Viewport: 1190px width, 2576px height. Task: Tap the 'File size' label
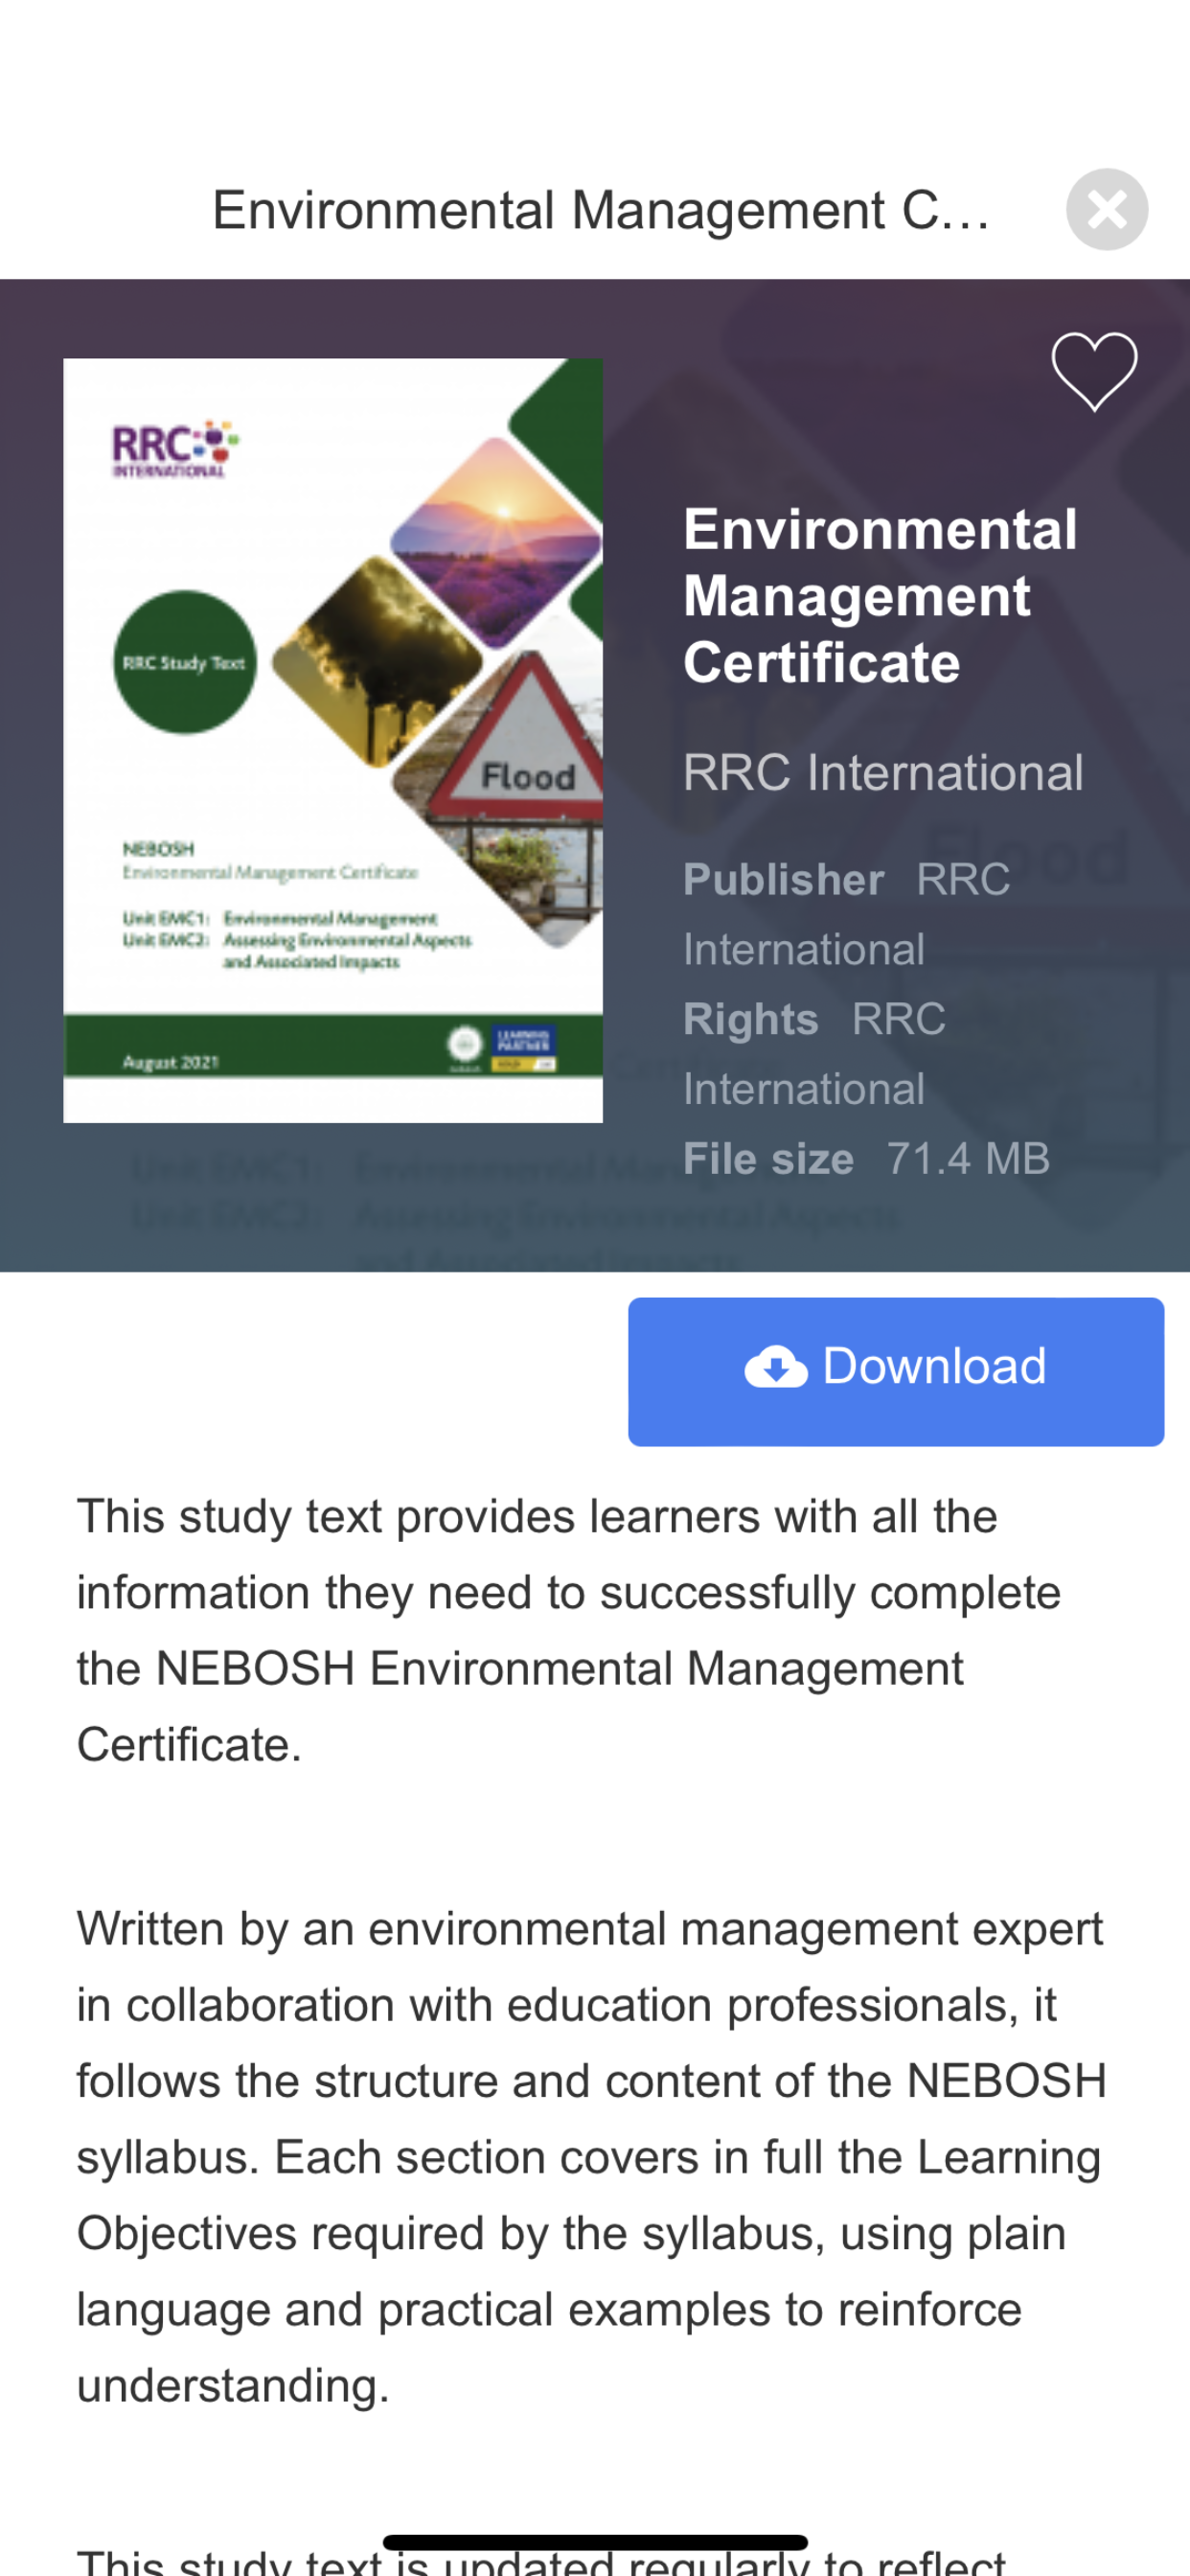tap(768, 1159)
